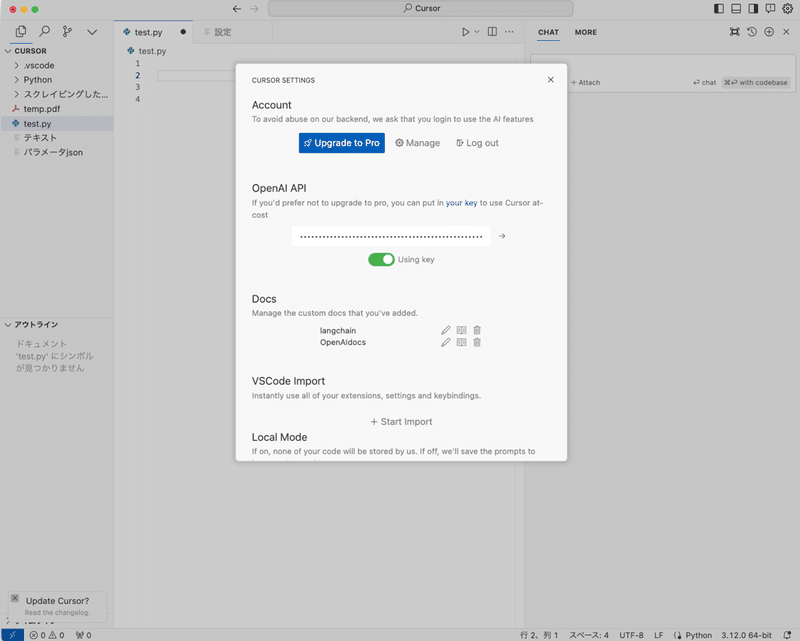Dismiss the Update Cursor notification

(15, 598)
